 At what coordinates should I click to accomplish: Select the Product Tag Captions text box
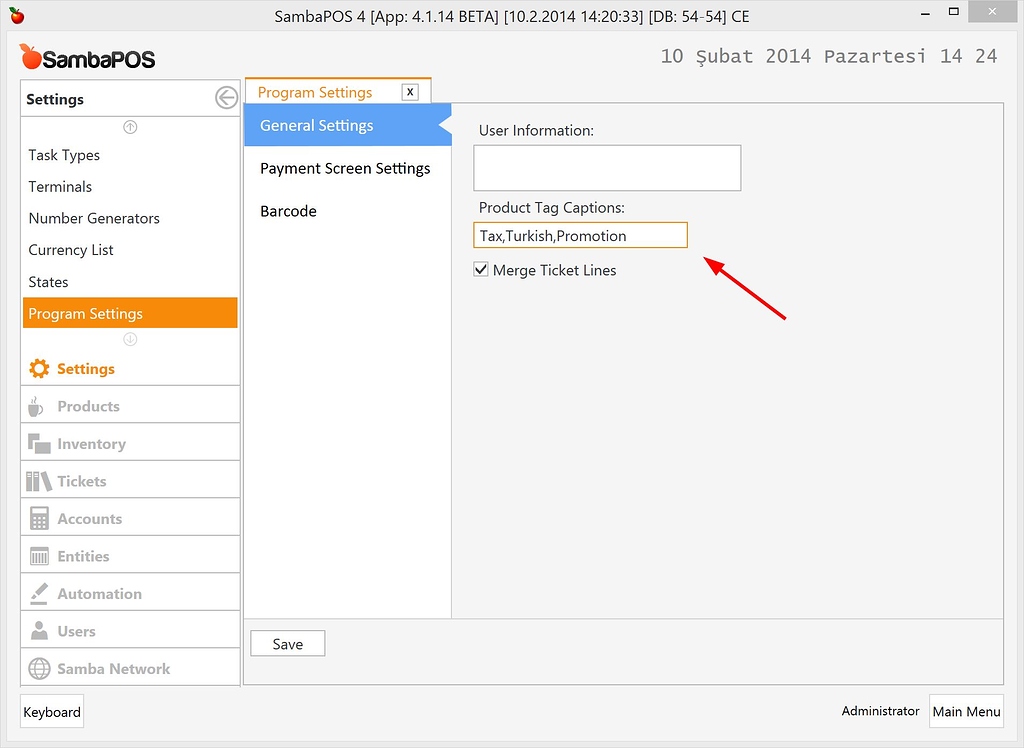579,235
